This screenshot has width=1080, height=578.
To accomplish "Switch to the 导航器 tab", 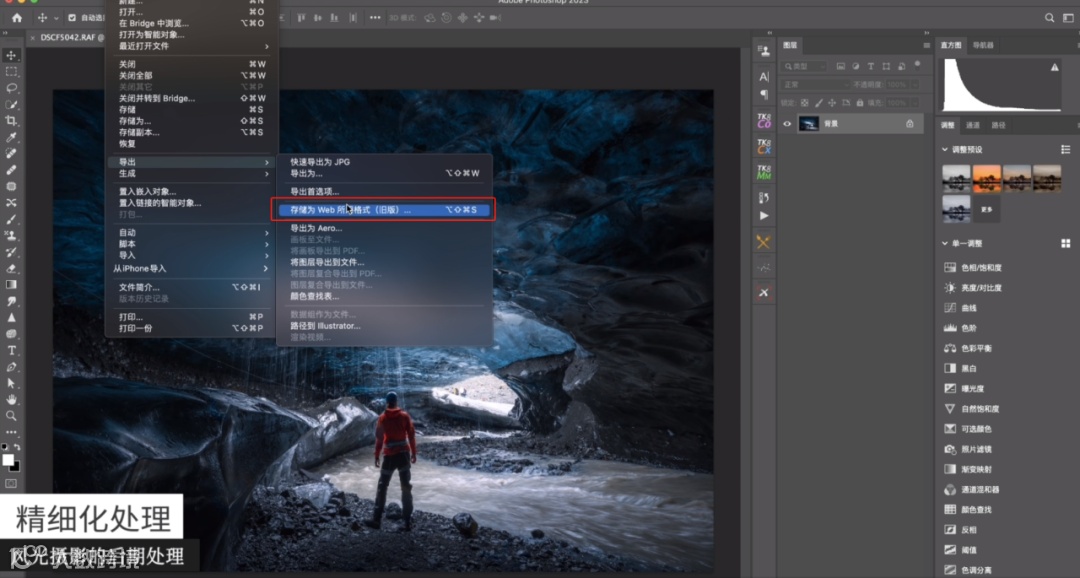I will point(983,45).
